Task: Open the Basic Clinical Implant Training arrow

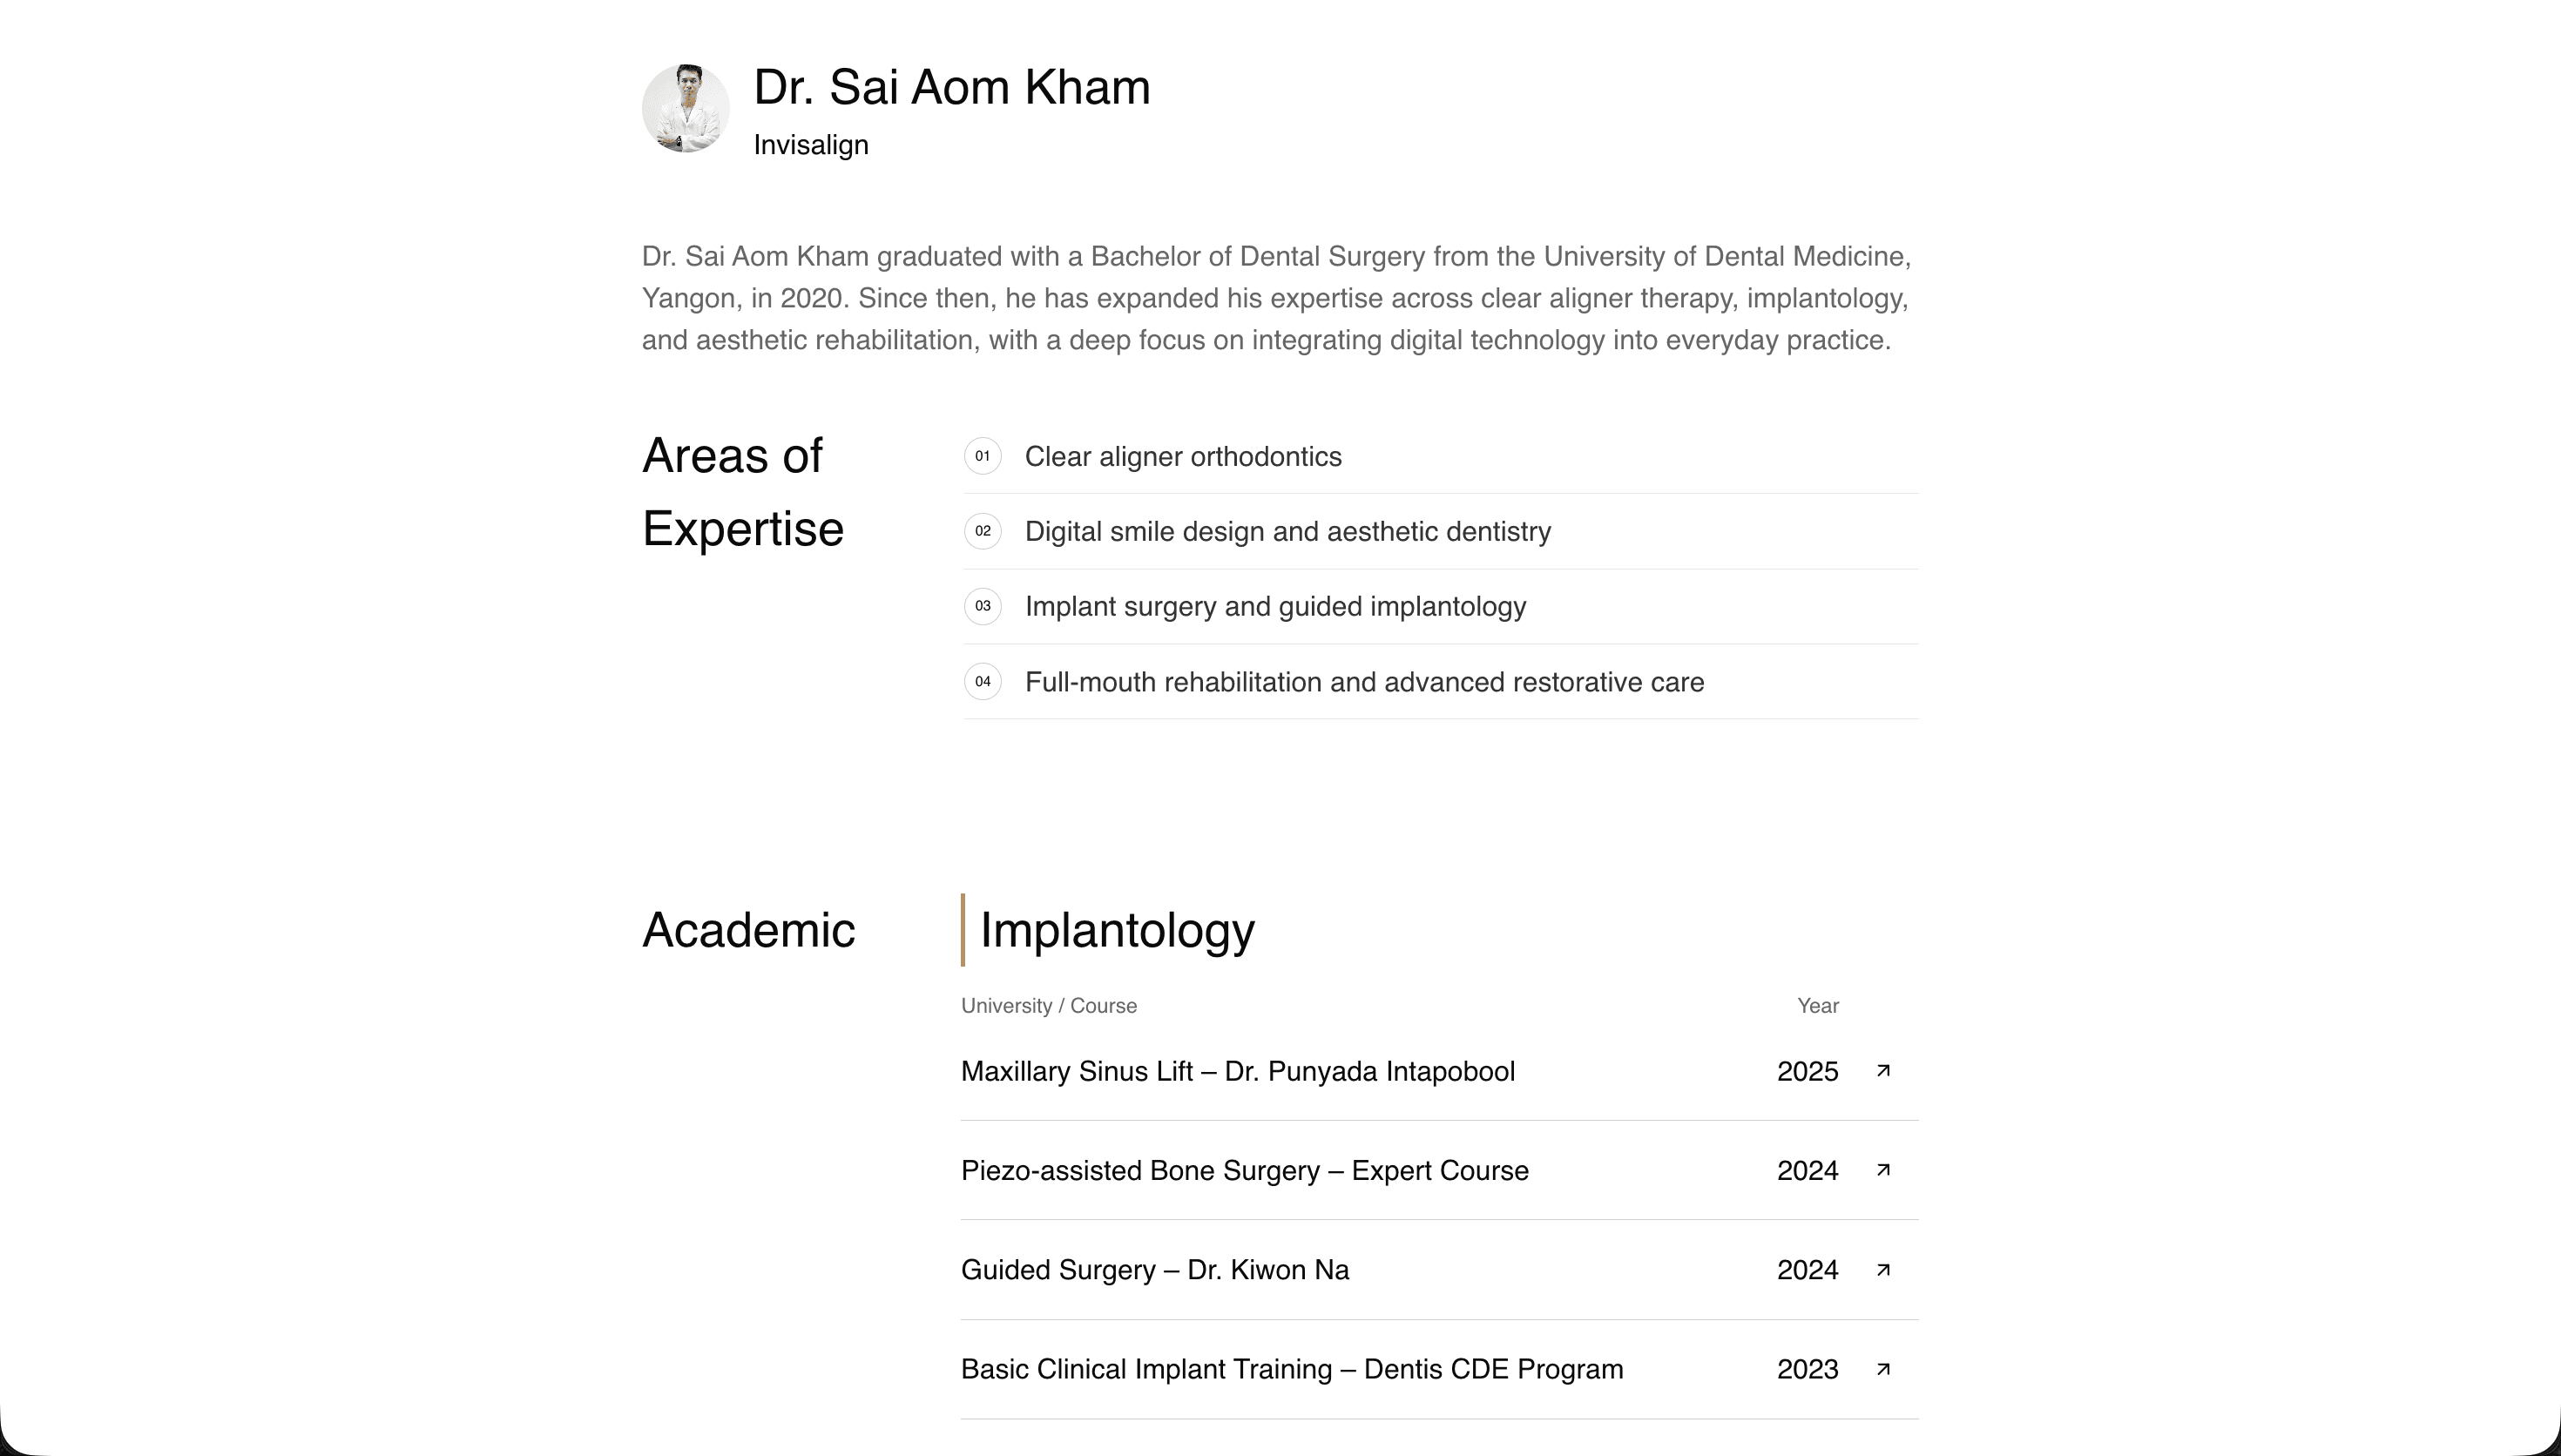Action: [1883, 1369]
